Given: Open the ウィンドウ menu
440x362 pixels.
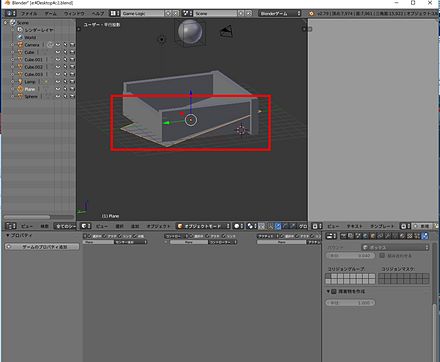Looking at the screenshot, I should pos(74,14).
